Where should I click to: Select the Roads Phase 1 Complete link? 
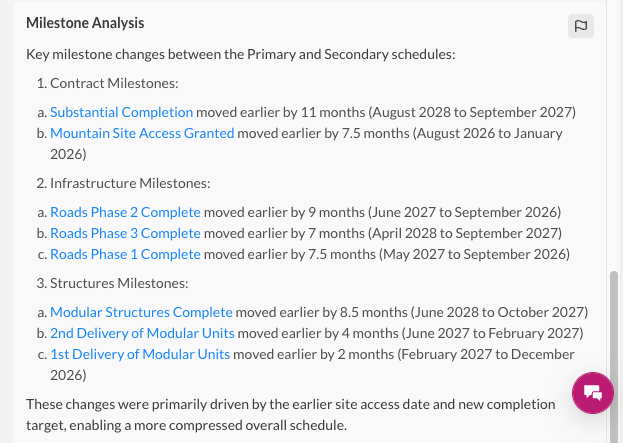tap(125, 254)
